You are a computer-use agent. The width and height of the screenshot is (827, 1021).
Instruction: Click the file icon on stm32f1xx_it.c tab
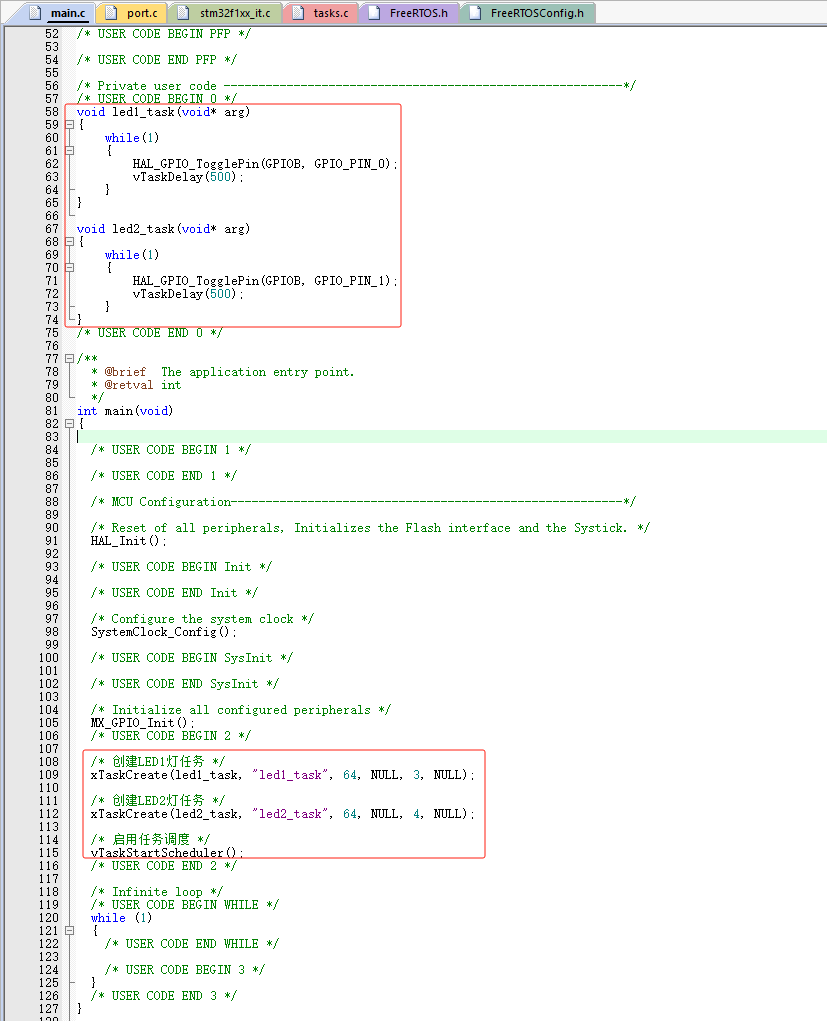pyautogui.click(x=184, y=13)
